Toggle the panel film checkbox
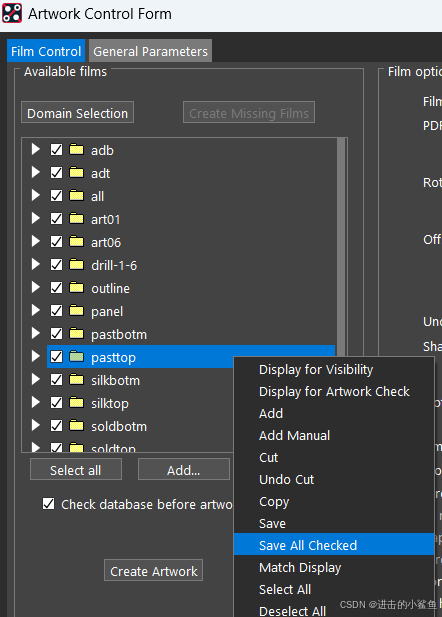 [x=56, y=311]
